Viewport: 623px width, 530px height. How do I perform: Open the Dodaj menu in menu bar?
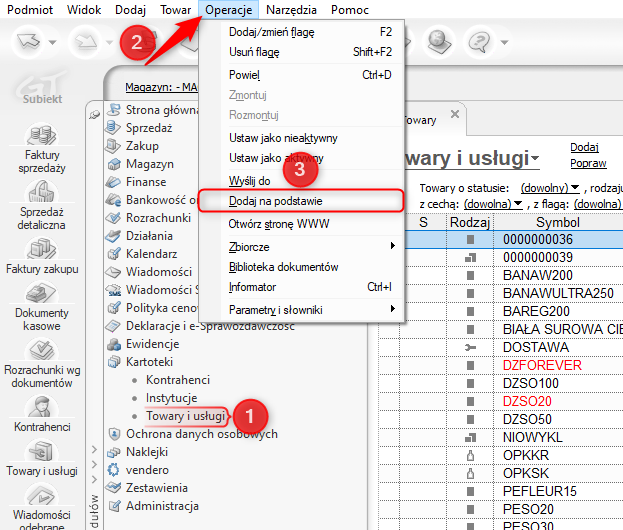point(130,10)
